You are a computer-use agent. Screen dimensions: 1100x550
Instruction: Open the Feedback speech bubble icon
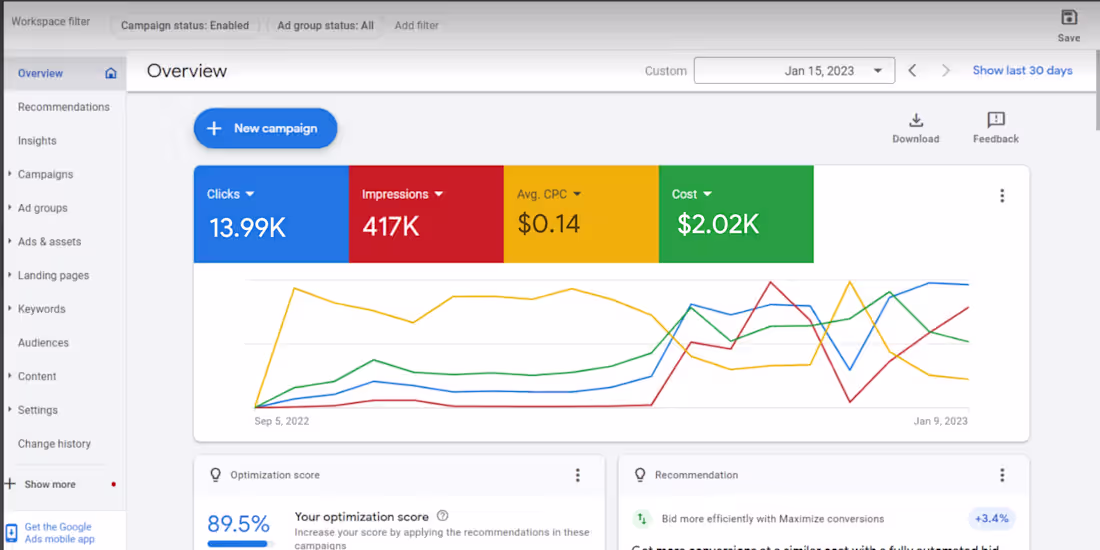(995, 120)
